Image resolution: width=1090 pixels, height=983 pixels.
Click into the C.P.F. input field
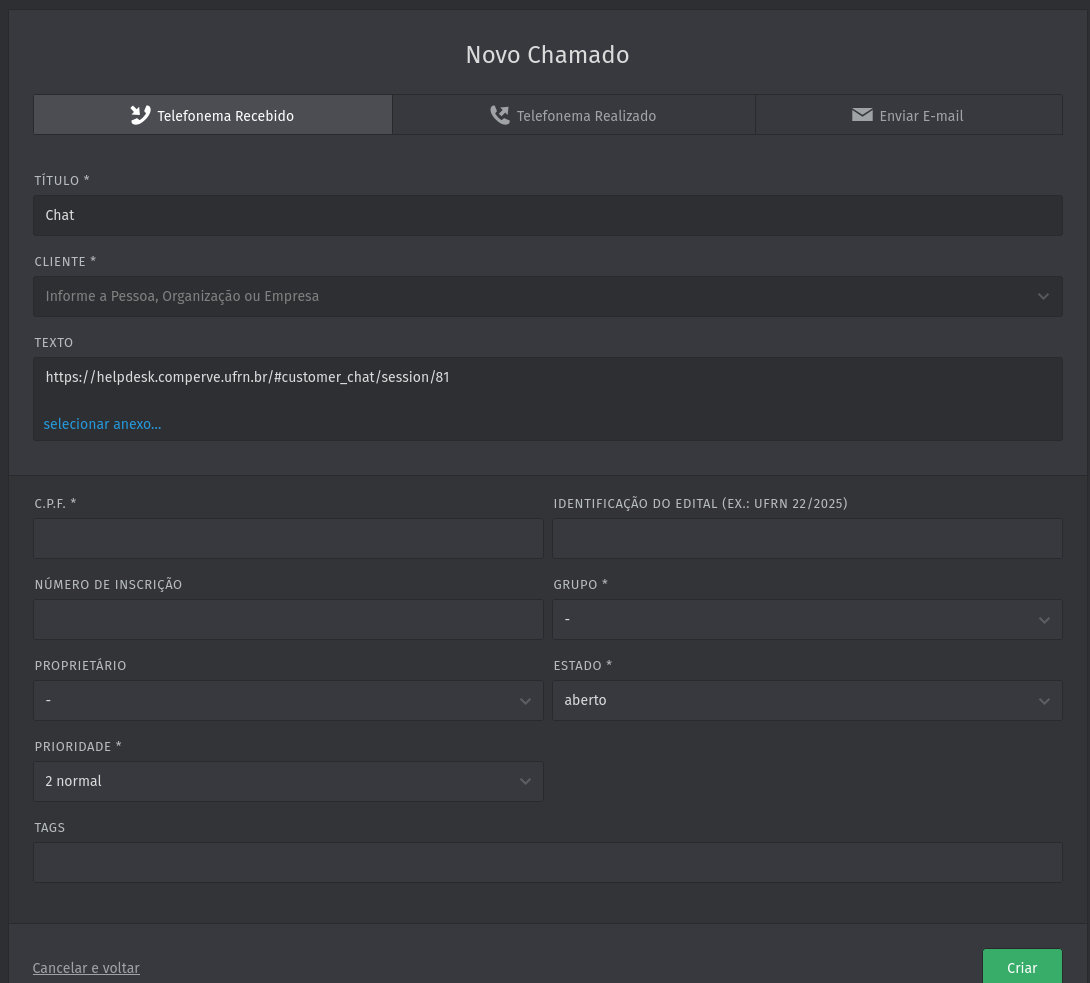288,539
